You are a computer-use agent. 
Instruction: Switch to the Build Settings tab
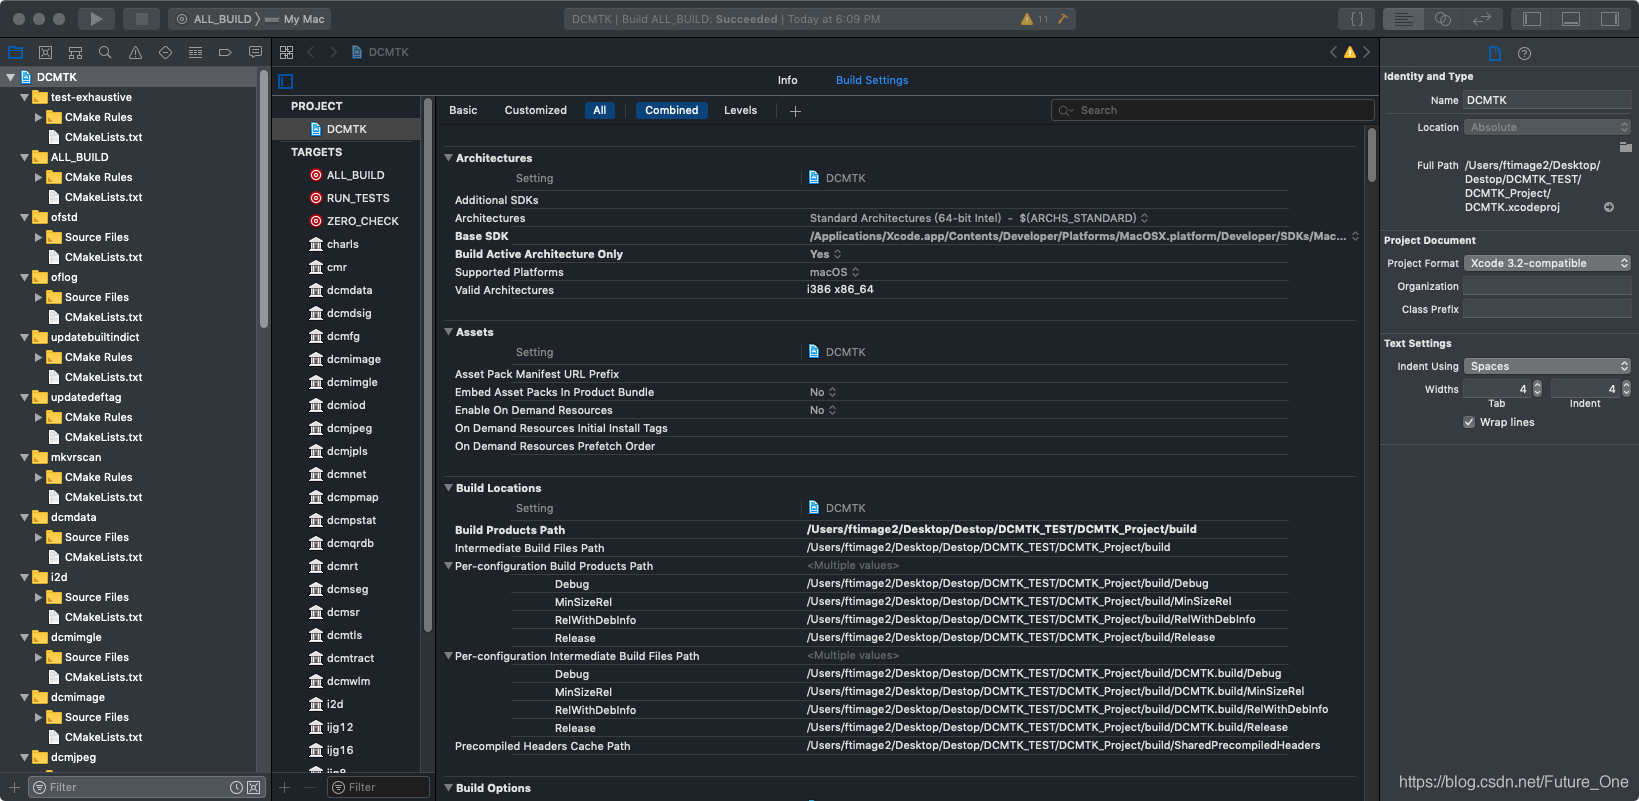point(872,80)
